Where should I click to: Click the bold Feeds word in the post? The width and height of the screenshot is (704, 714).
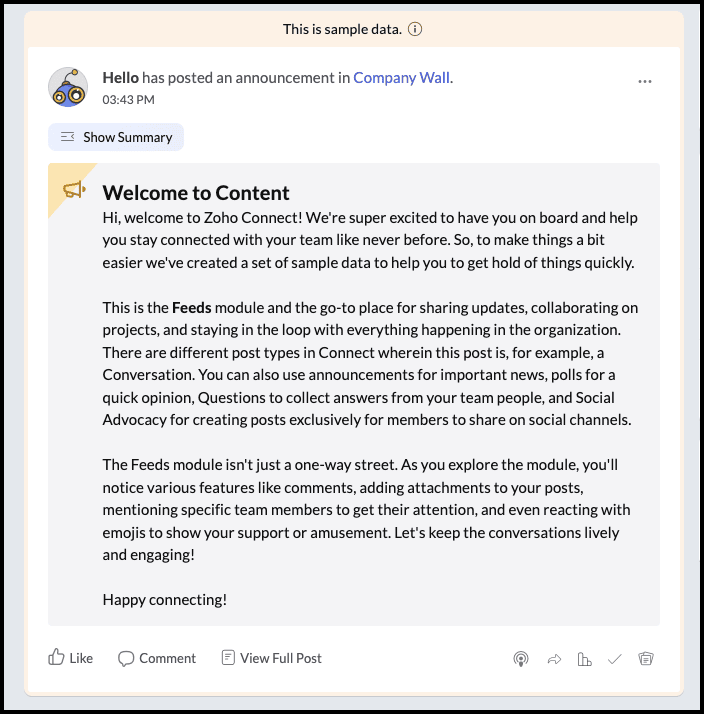192,308
